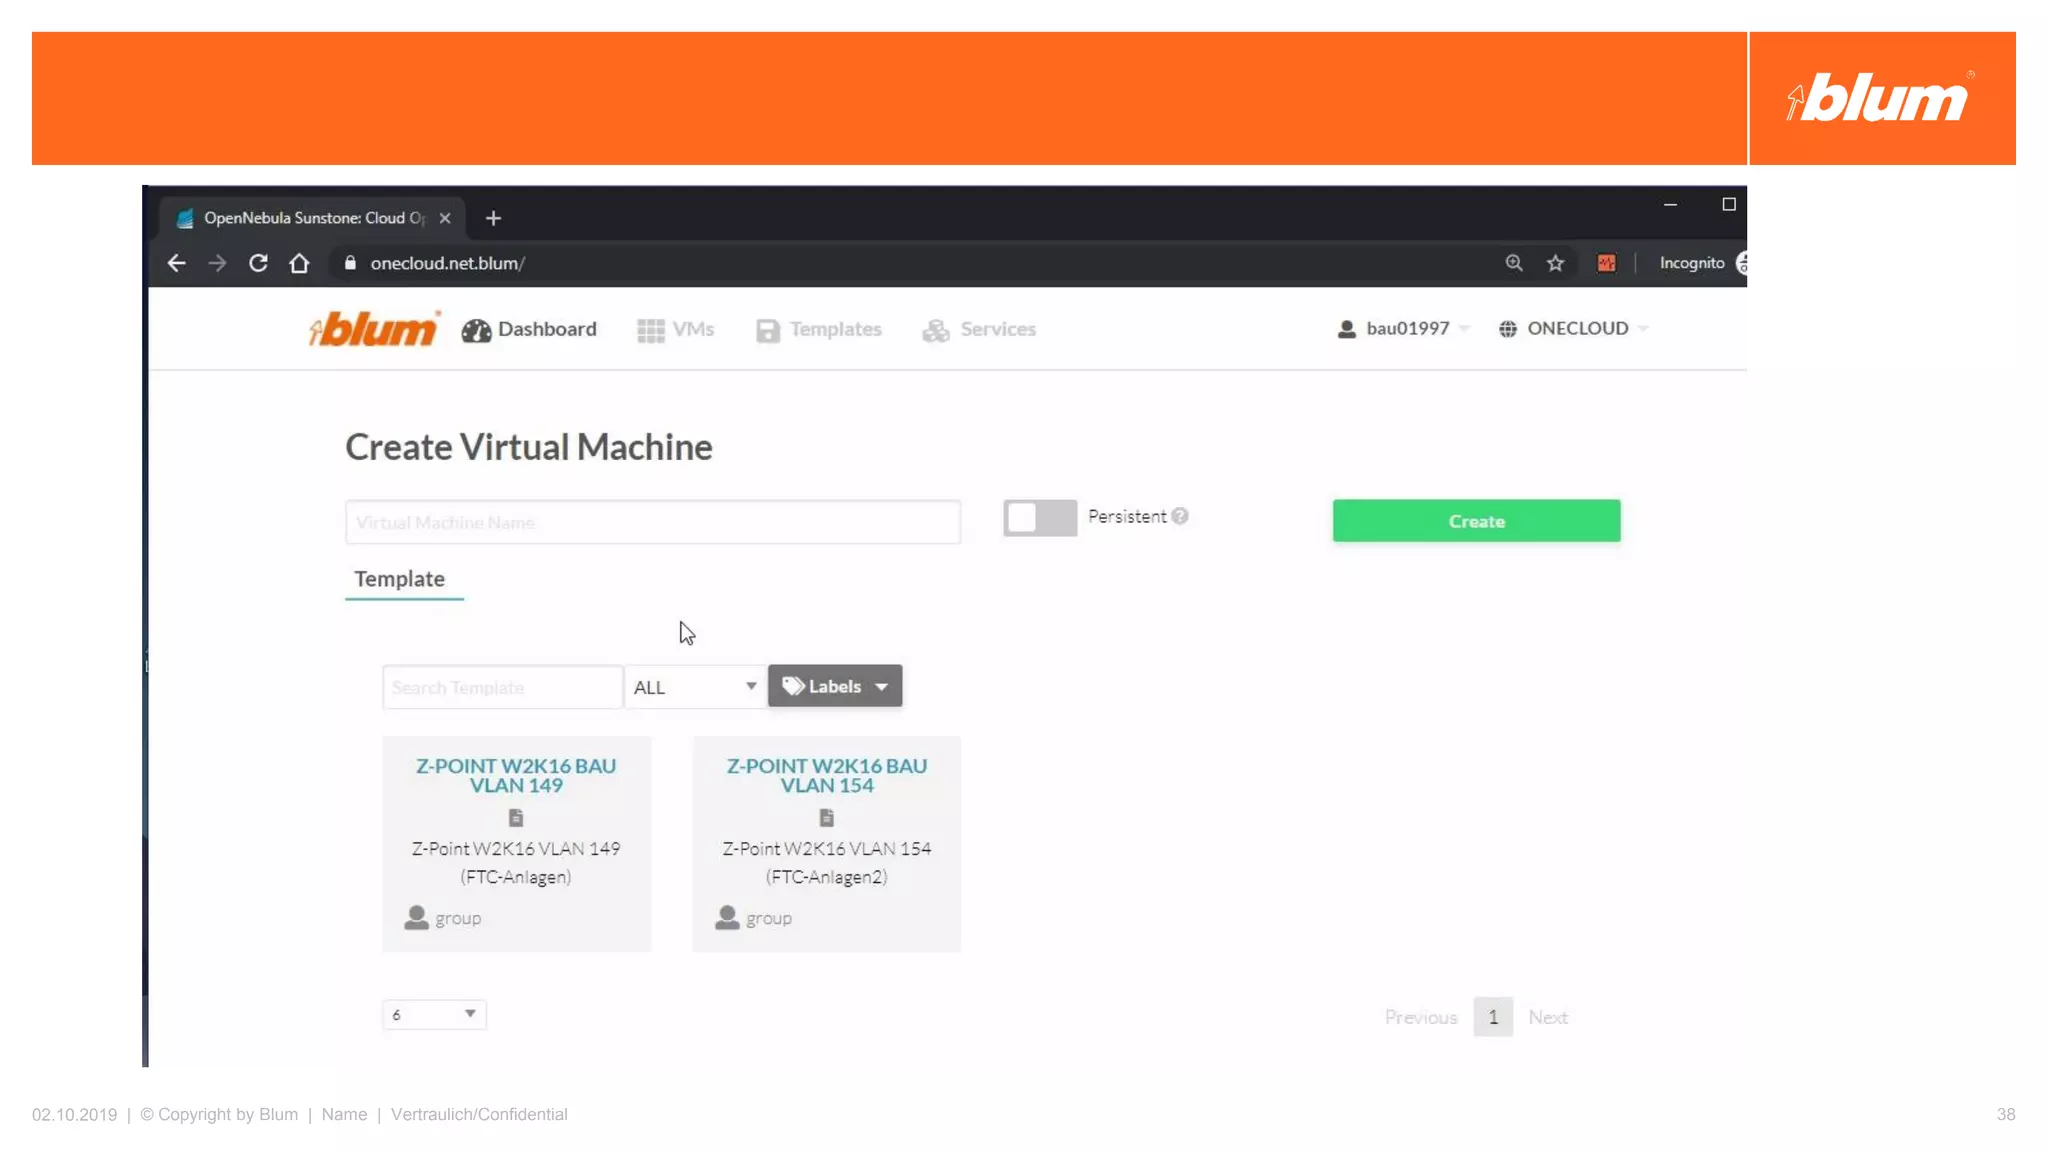Click the zoom magnifier icon in address bar
The height and width of the screenshot is (1152, 2048).
coord(1514,263)
